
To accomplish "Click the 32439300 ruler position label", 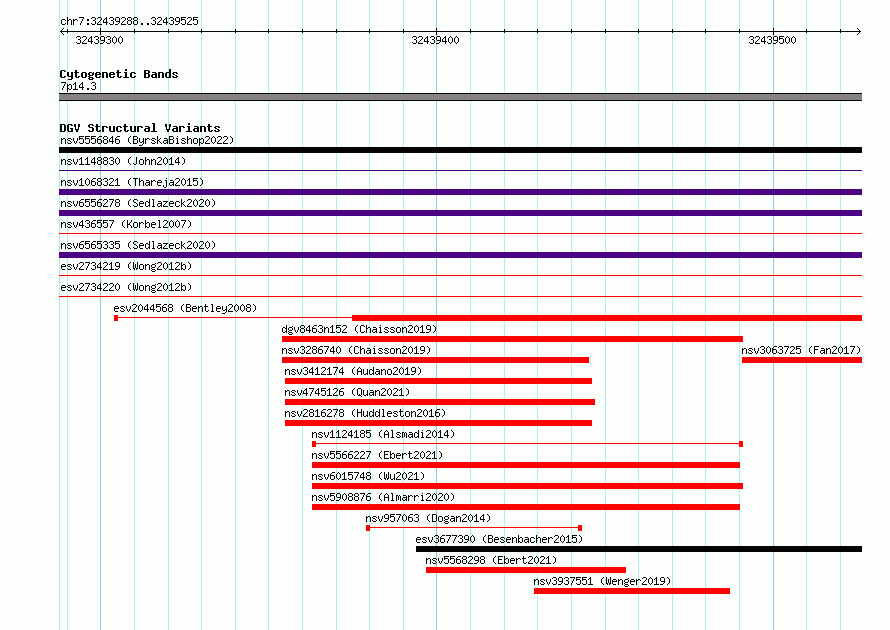I will [99, 40].
